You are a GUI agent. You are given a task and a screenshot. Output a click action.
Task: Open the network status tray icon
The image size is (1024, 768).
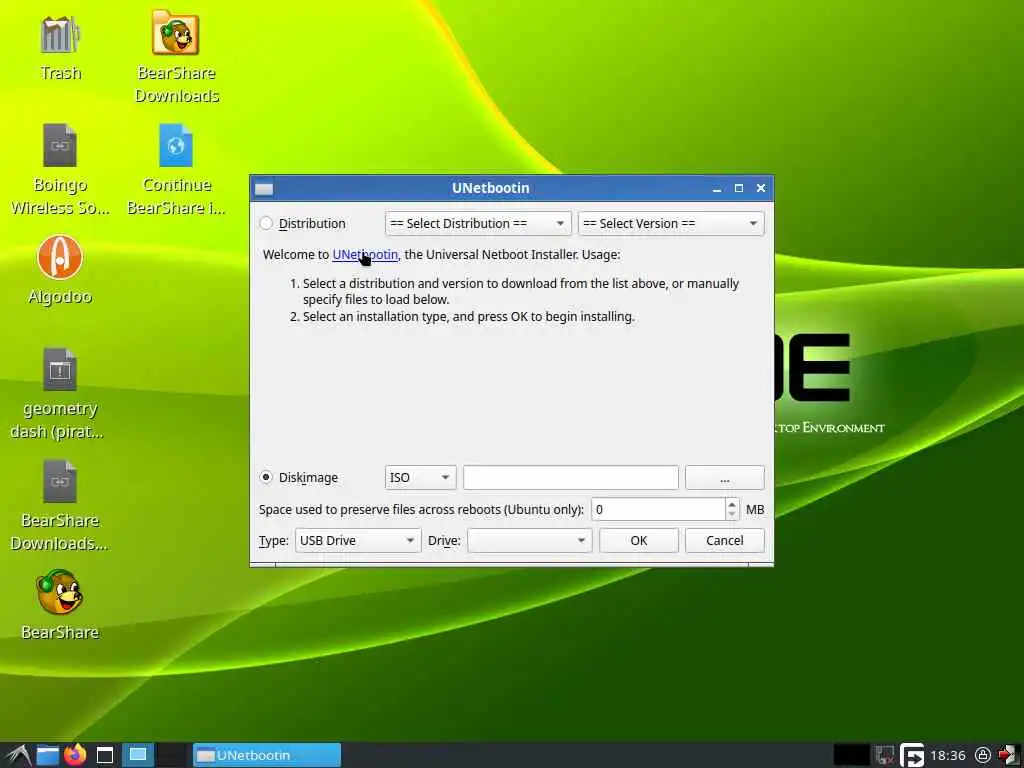click(x=885, y=756)
